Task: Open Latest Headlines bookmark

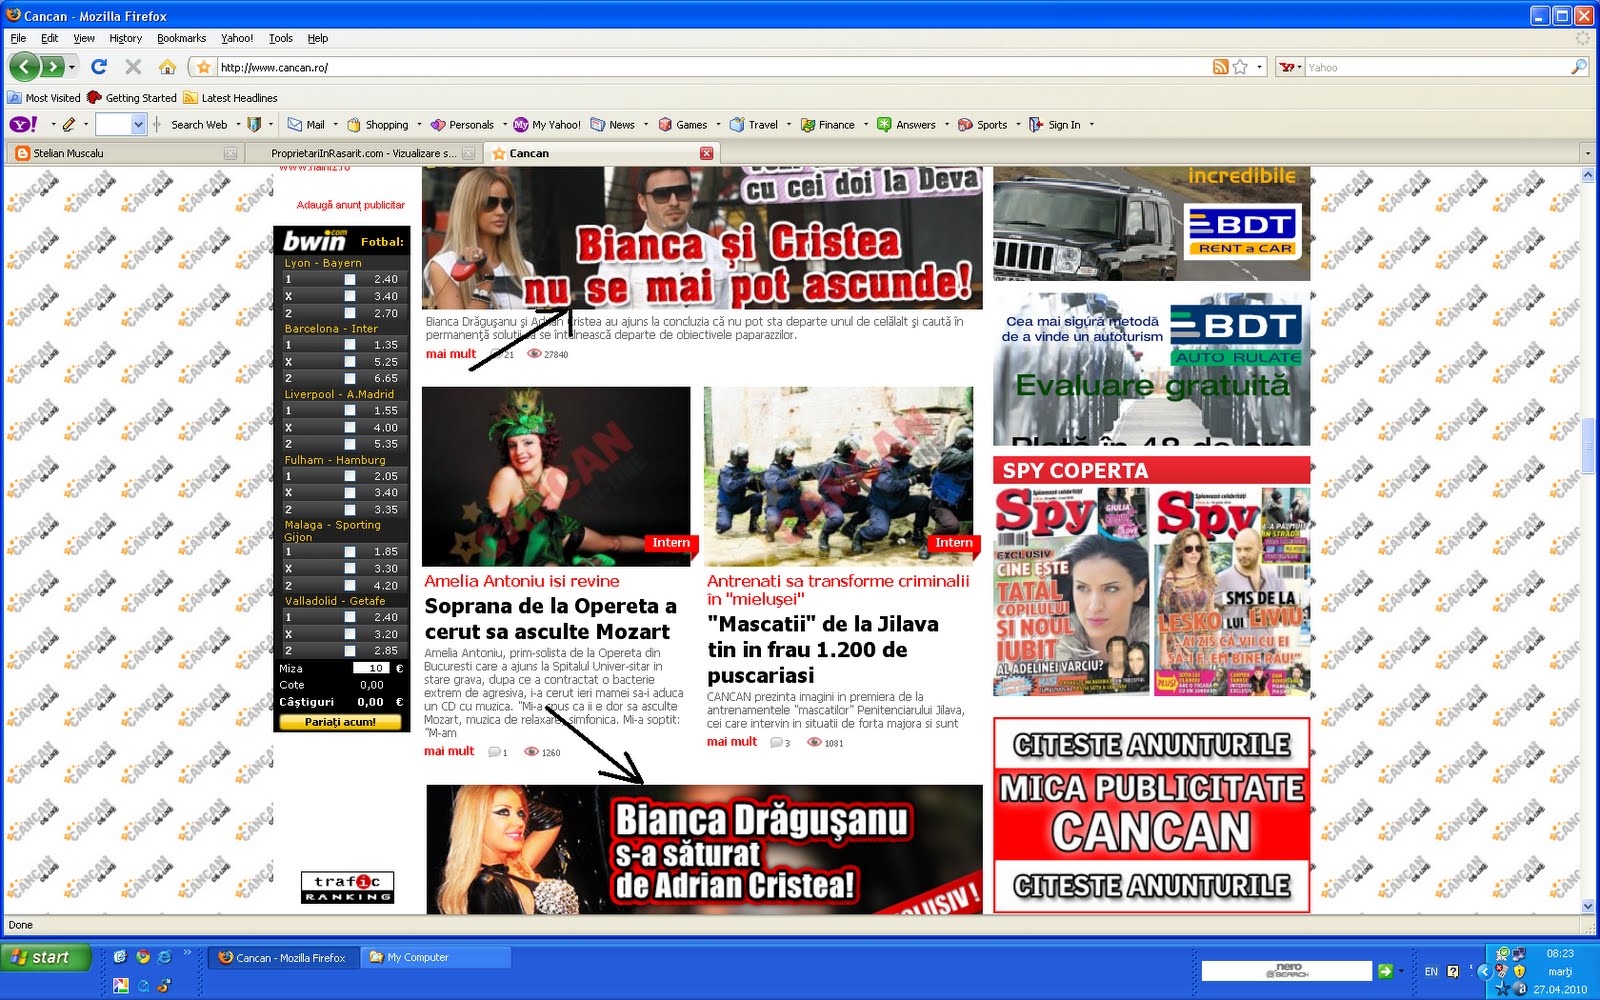Action: [230, 98]
